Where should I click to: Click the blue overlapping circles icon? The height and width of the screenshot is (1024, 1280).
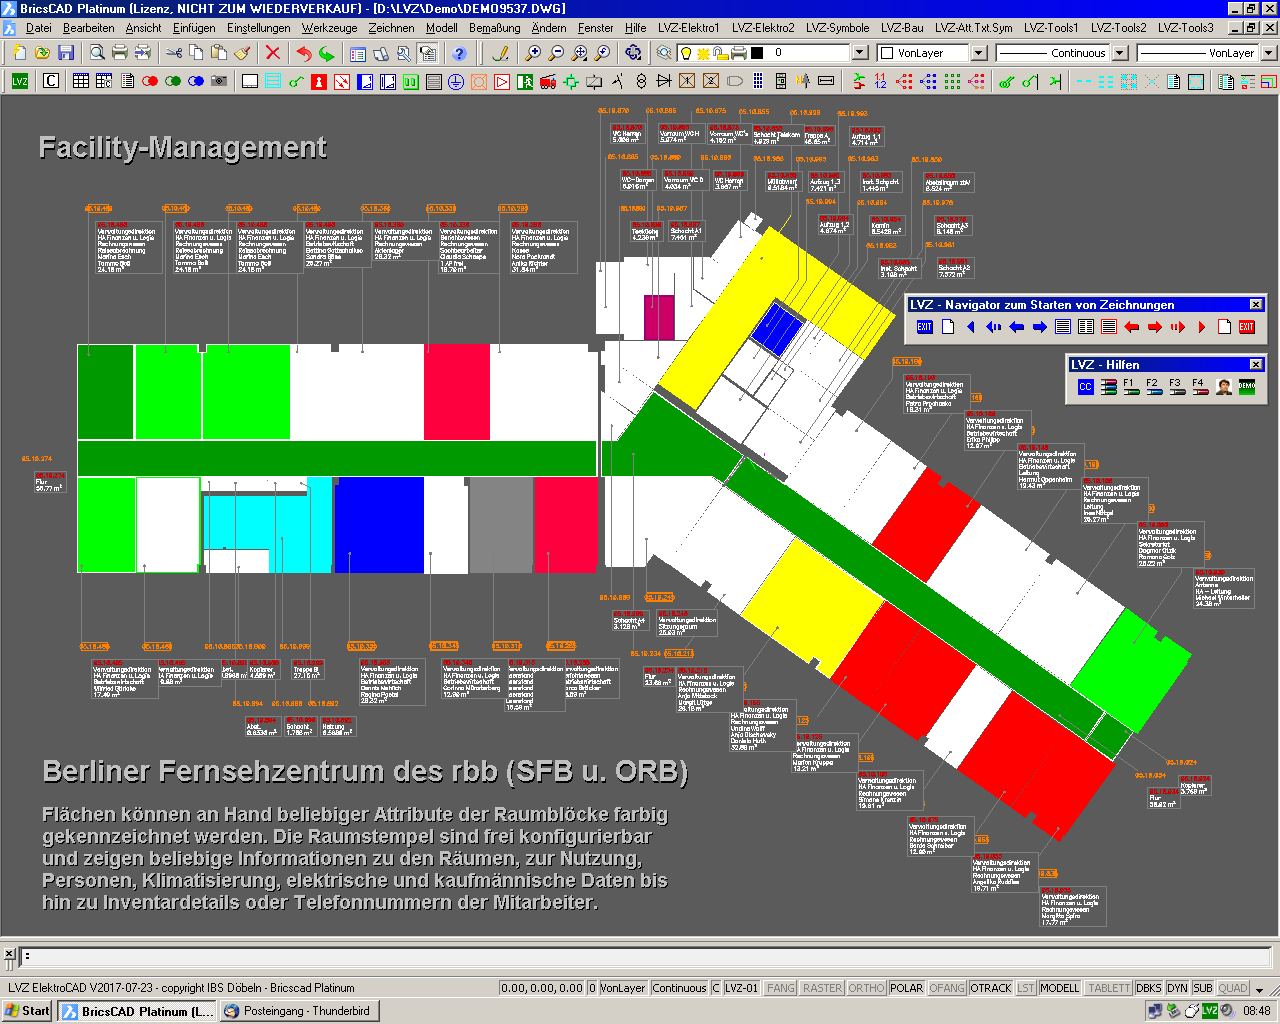pyautogui.click(x=196, y=81)
